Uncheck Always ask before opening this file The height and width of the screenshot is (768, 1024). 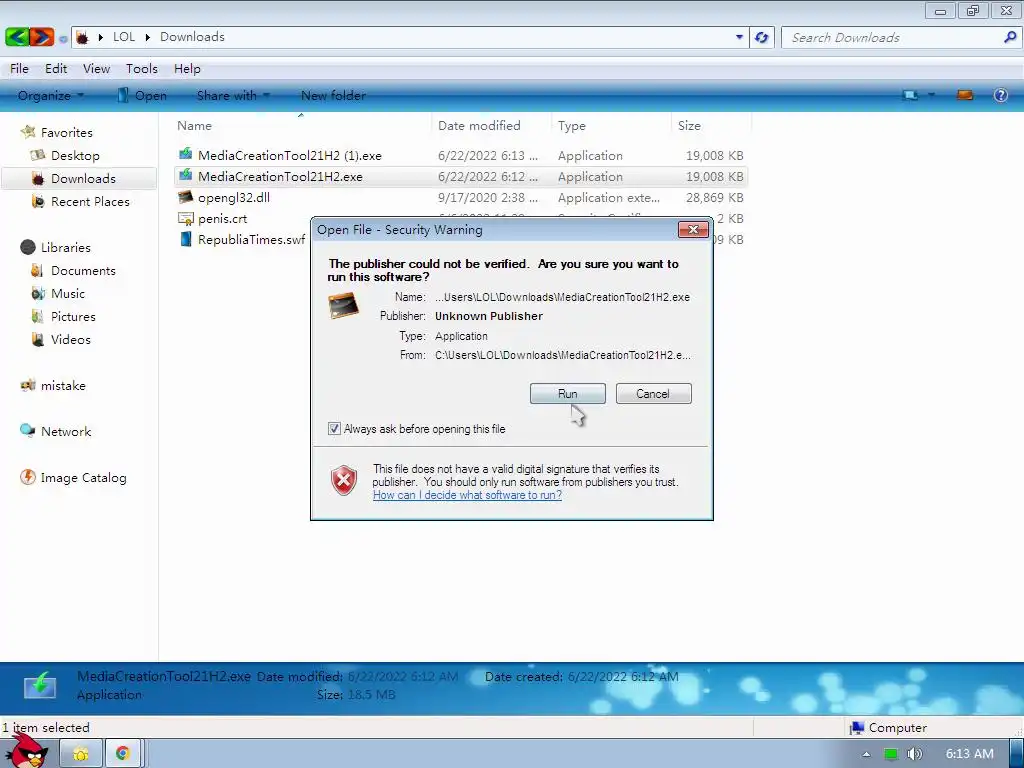pyautogui.click(x=334, y=429)
